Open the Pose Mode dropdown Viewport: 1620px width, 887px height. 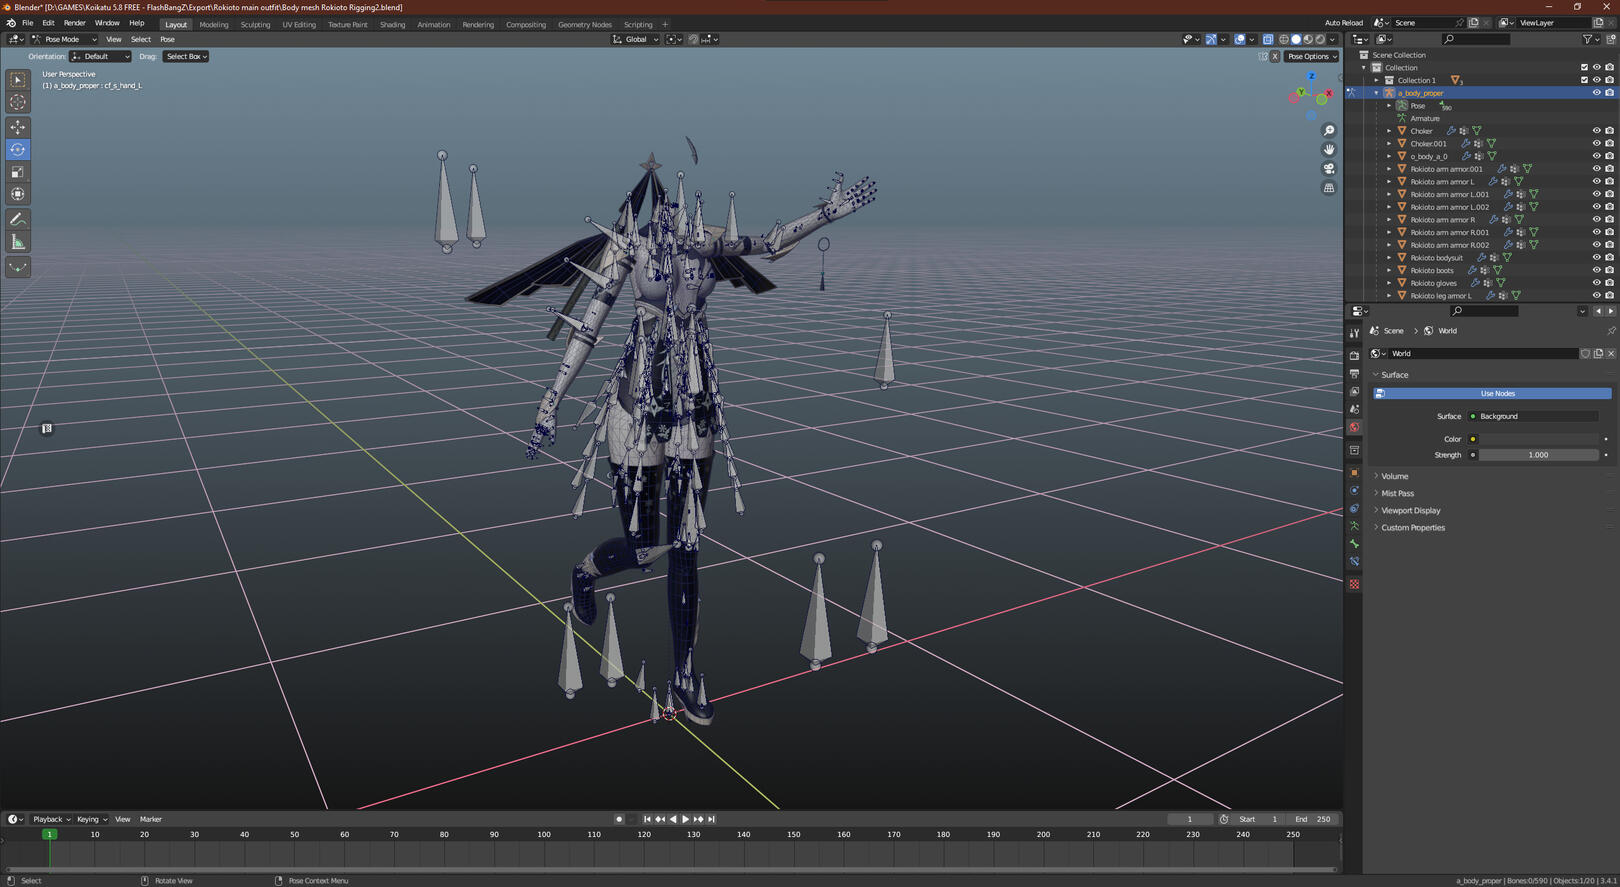tap(65, 40)
